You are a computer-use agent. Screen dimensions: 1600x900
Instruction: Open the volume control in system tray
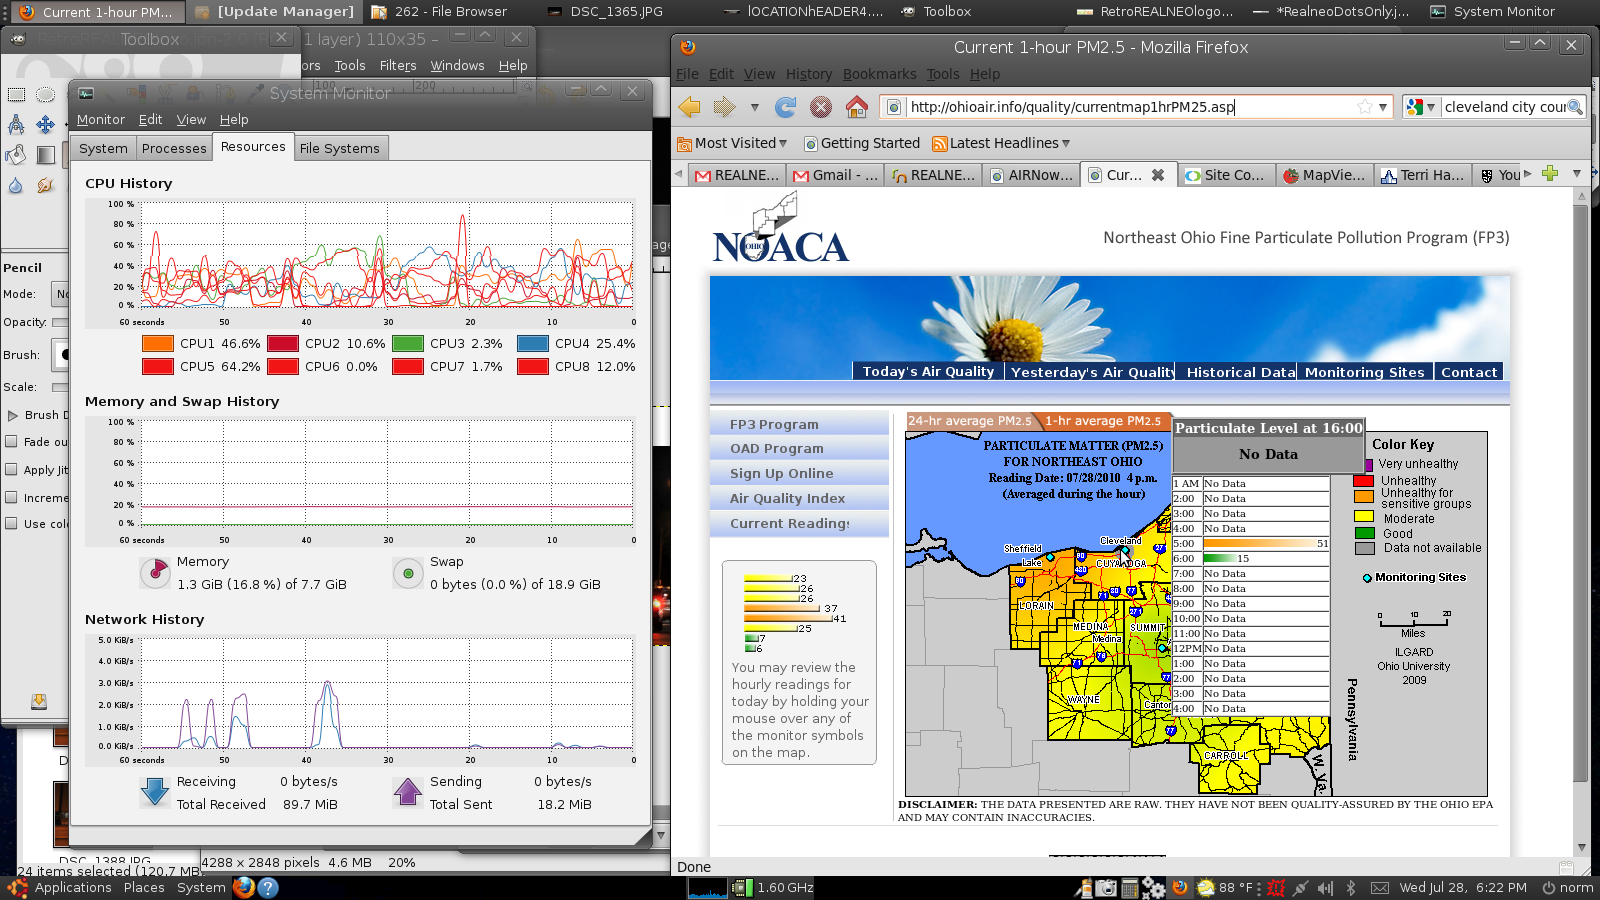[x=1325, y=888]
